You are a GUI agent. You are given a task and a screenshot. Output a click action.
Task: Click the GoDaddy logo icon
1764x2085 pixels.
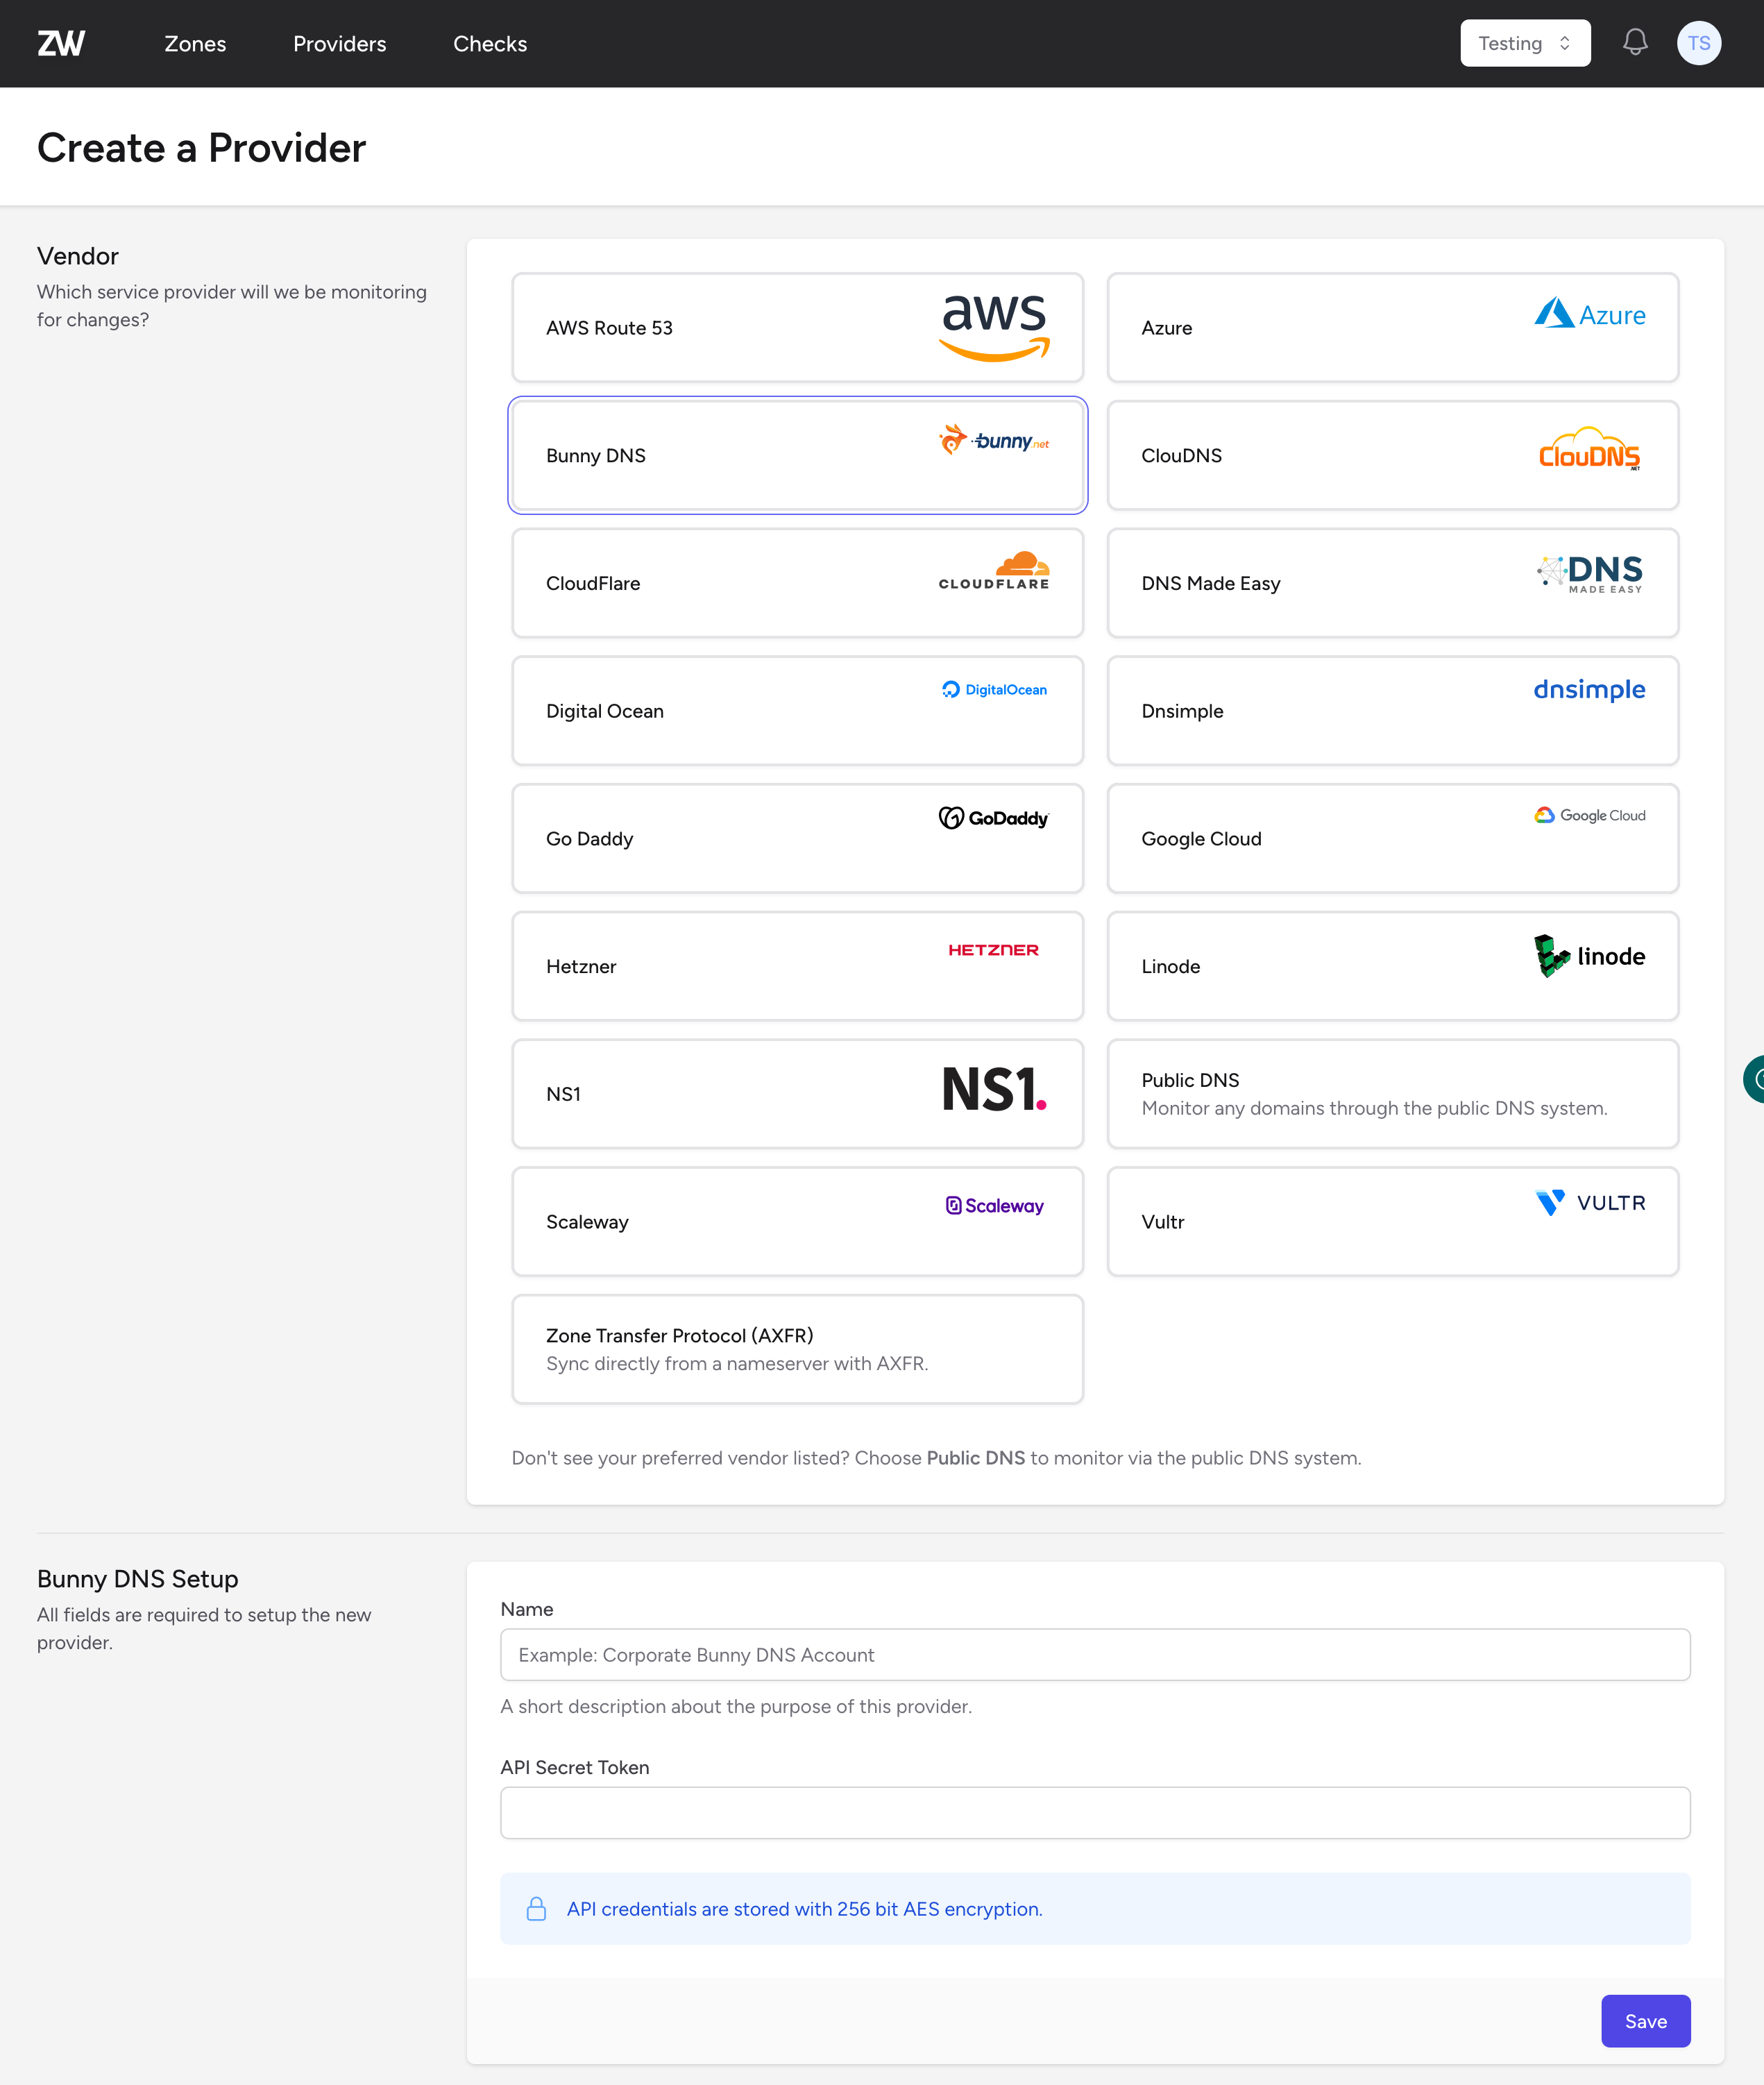coord(993,817)
